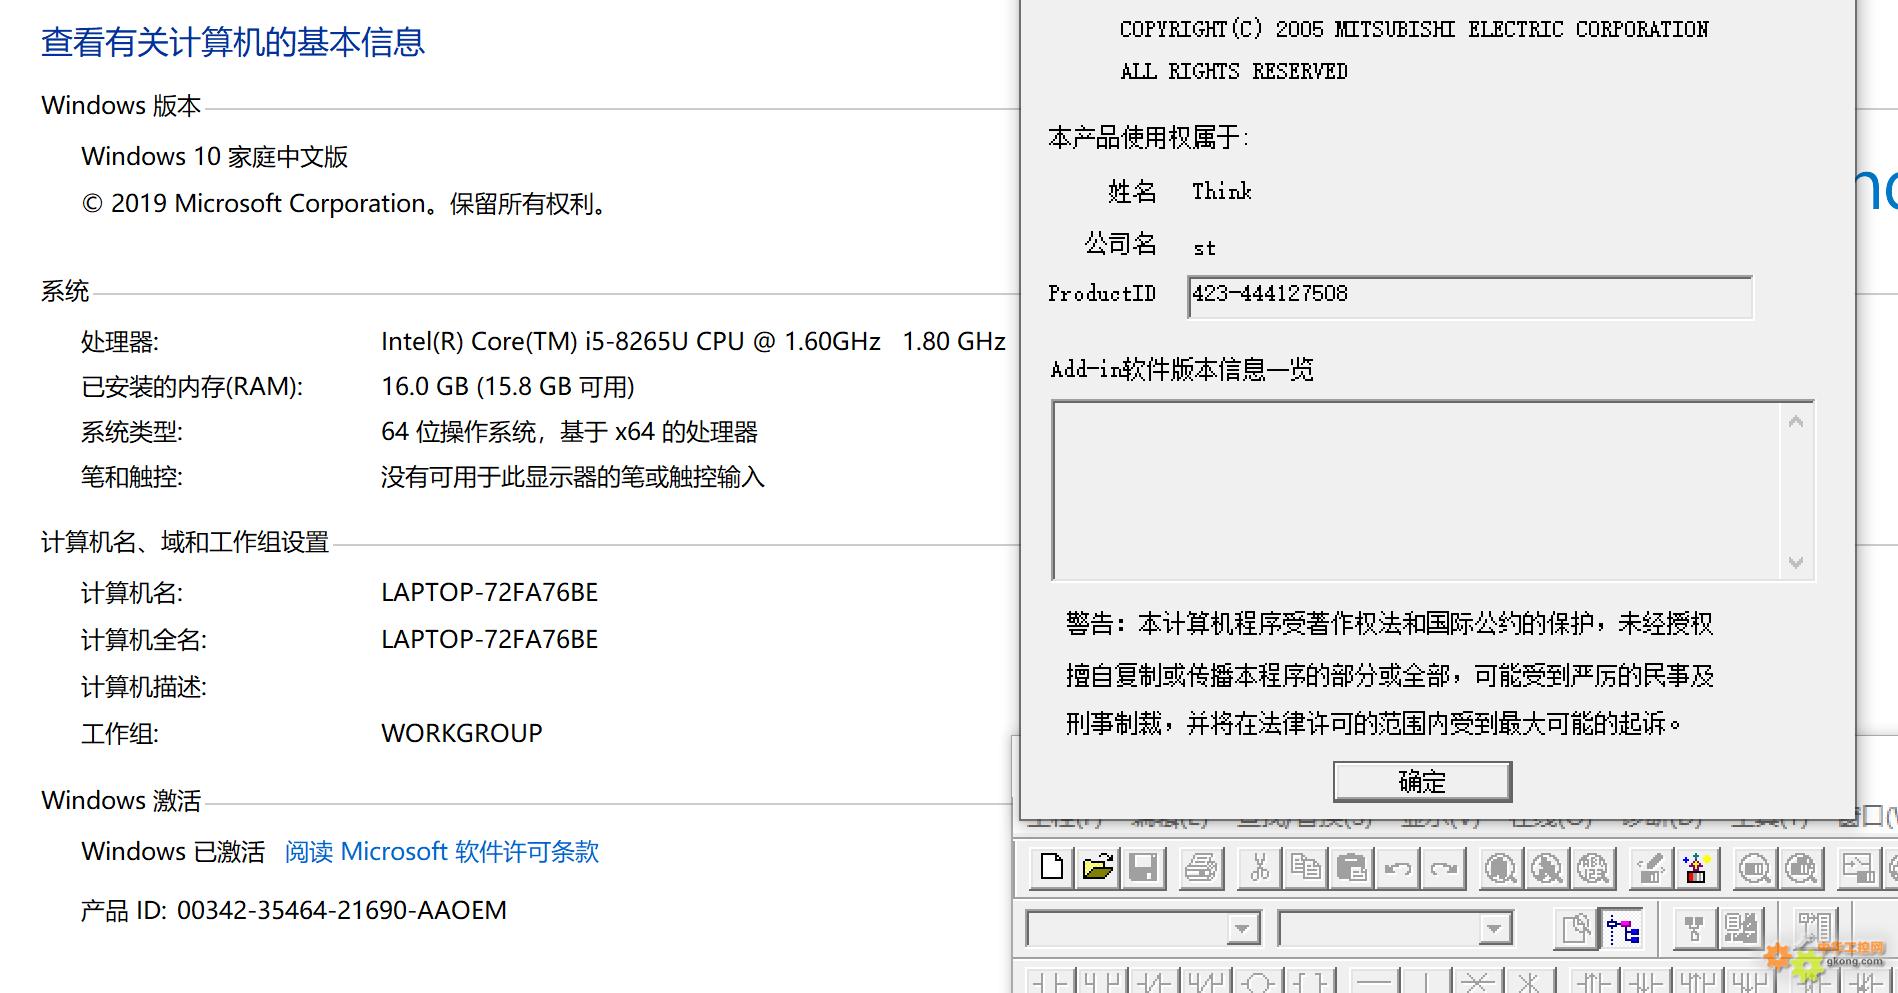Viewport: 1898px width, 993px height.
Task: Click the Undo arrow icon
Action: coord(1397,867)
